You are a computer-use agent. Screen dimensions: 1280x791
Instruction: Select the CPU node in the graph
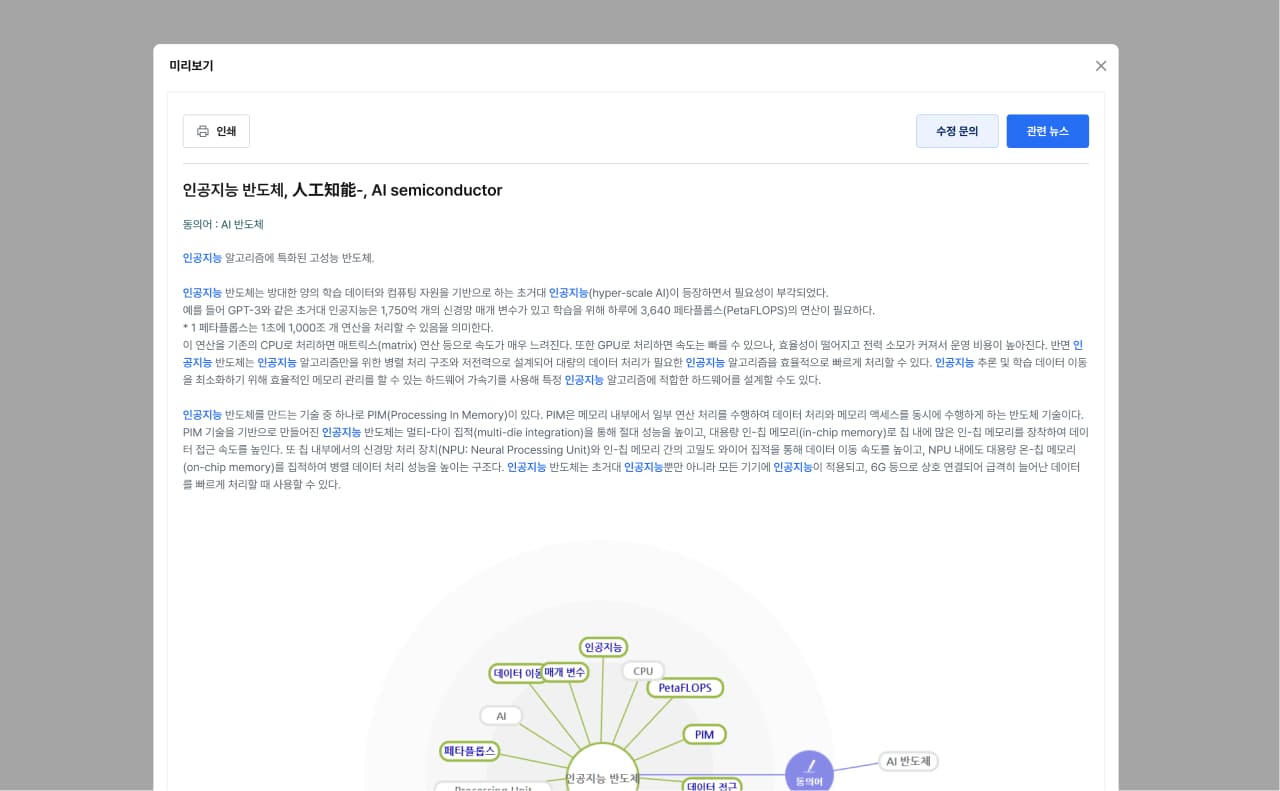tap(643, 671)
